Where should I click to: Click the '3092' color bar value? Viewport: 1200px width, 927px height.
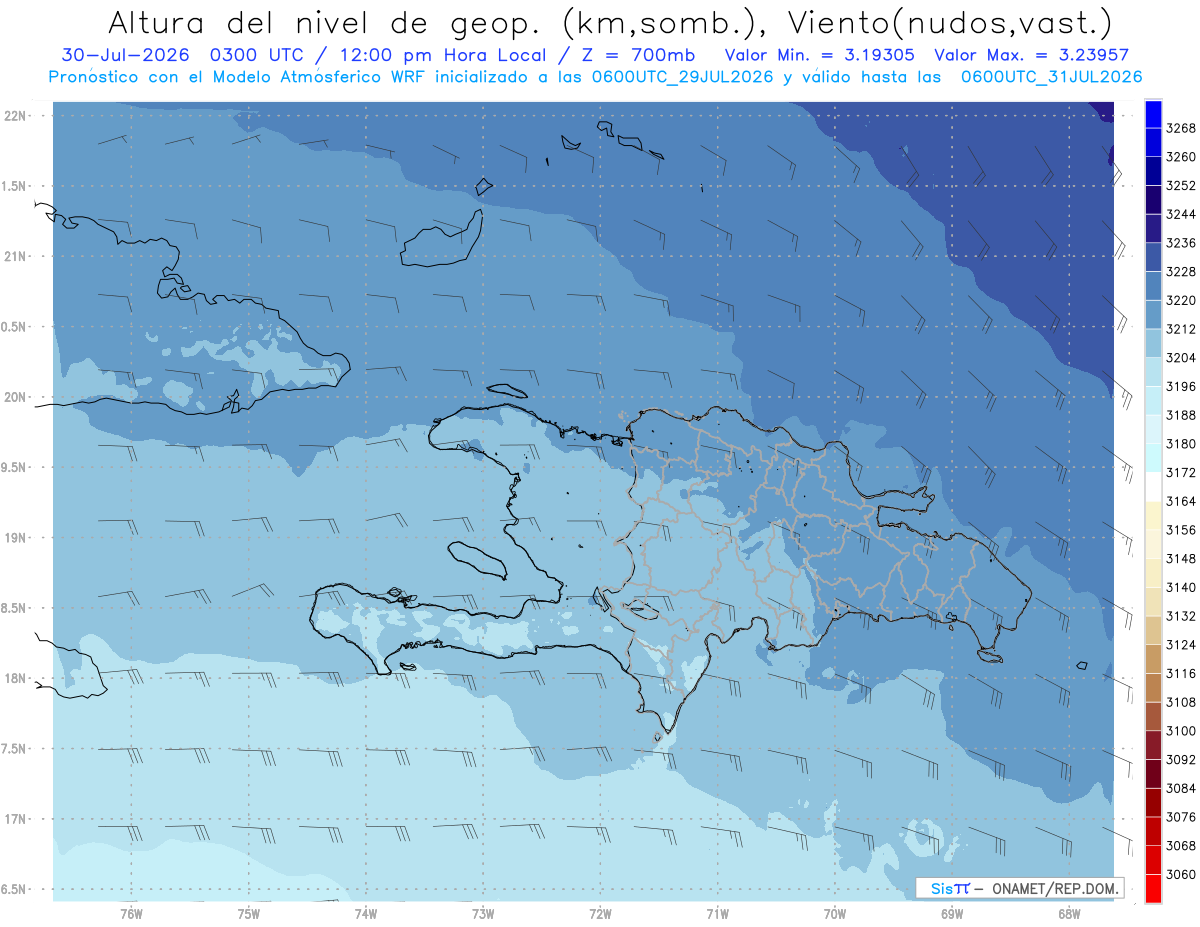(x=1181, y=760)
